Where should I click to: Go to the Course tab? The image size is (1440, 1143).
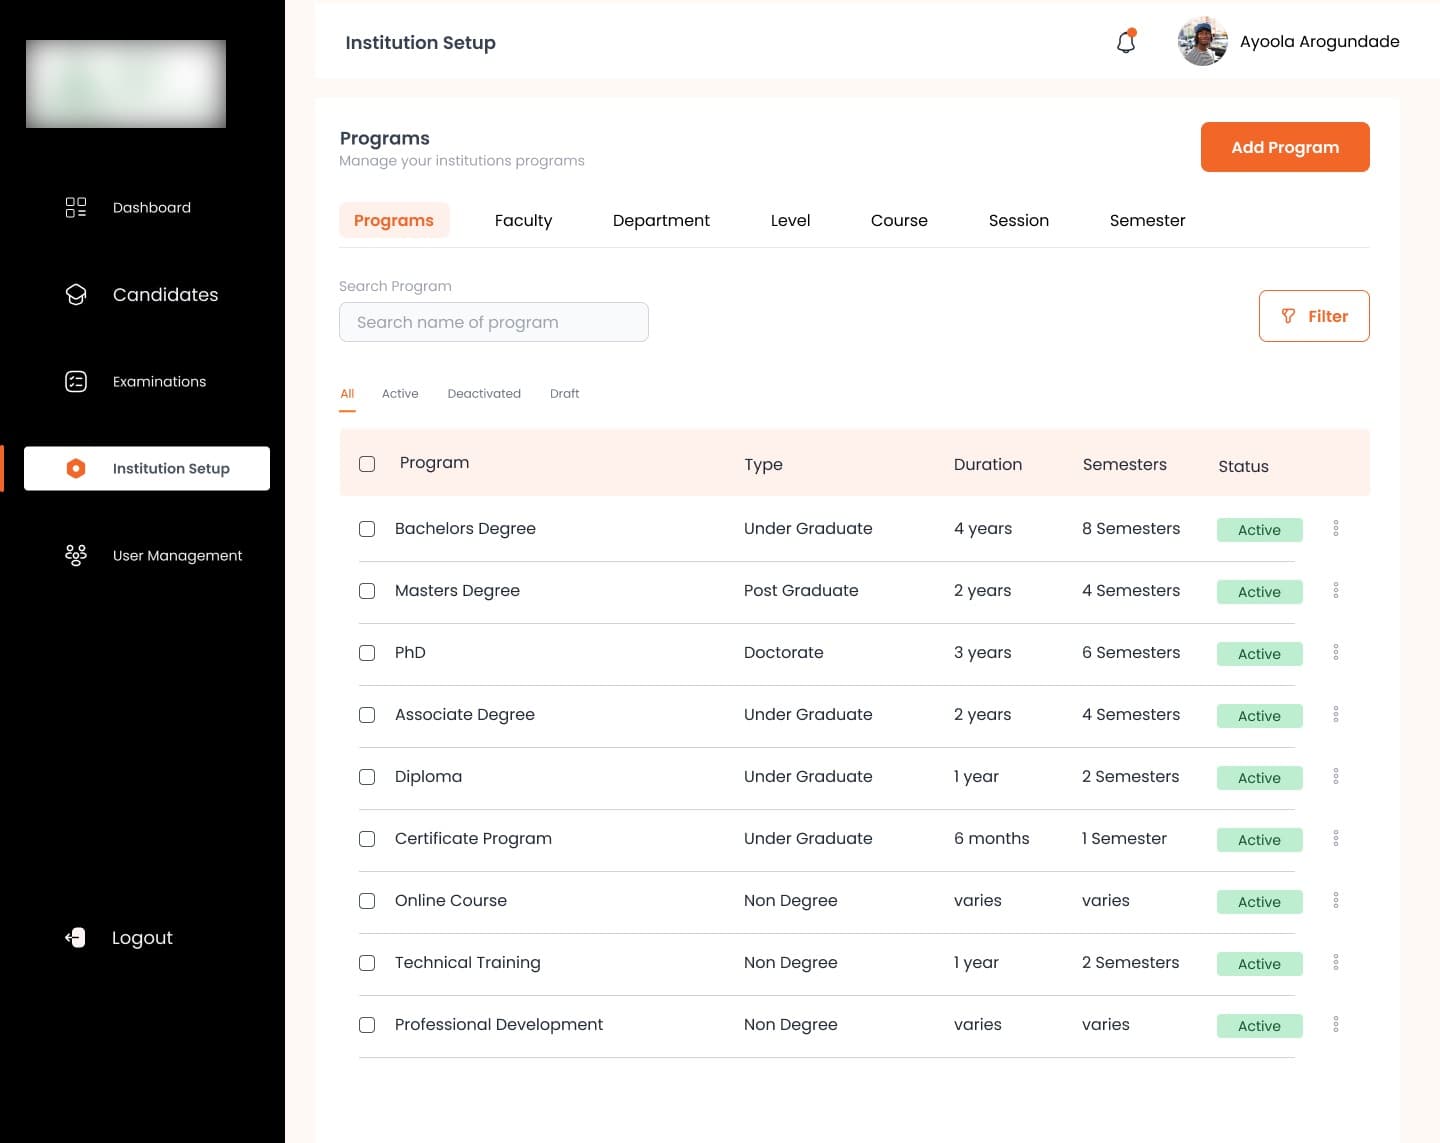click(899, 220)
